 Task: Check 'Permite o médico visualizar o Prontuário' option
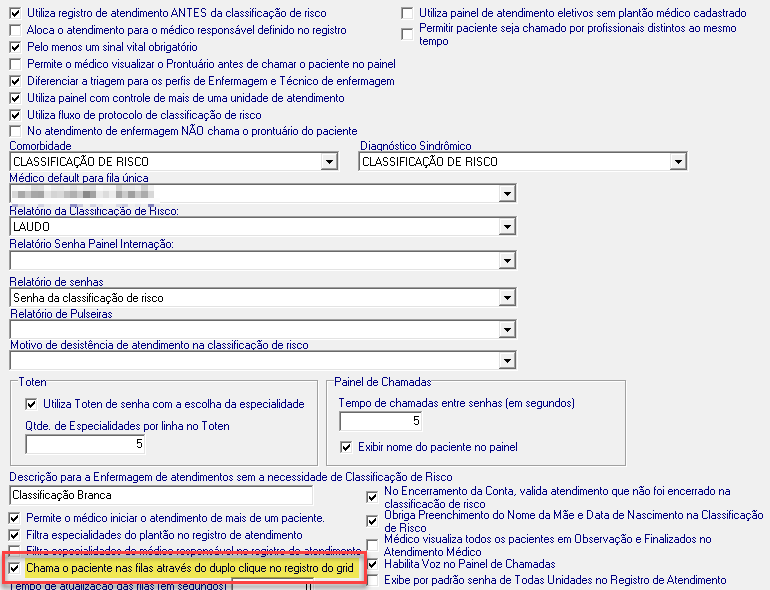pyautogui.click(x=15, y=64)
